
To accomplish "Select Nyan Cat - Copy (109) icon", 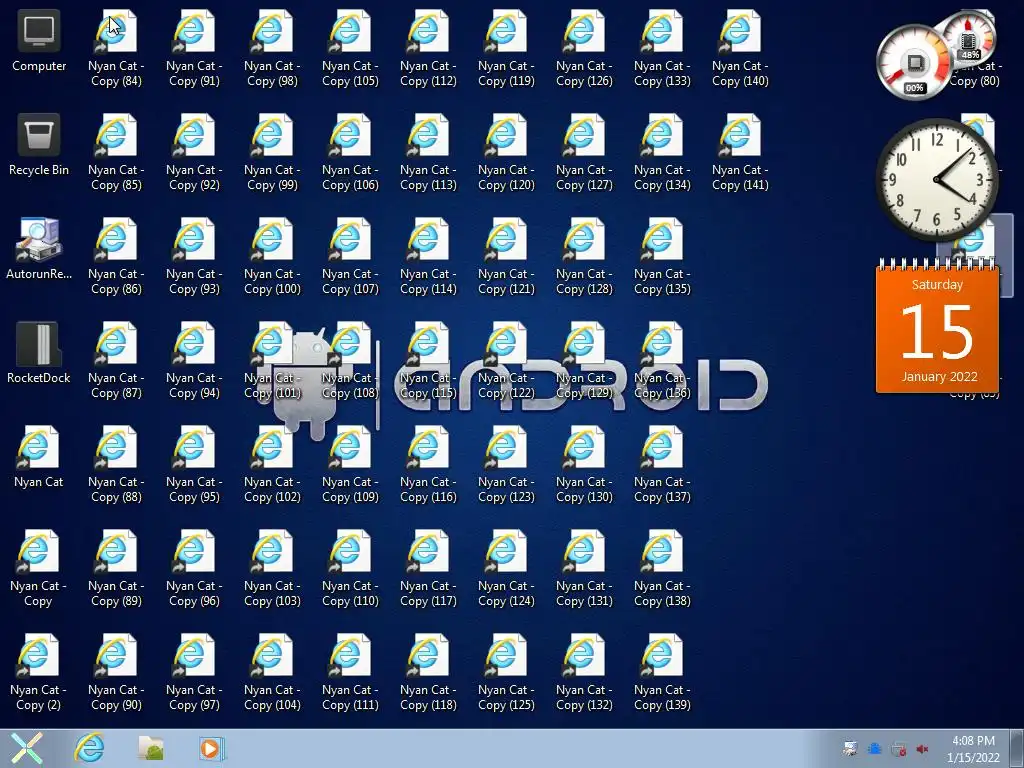I will point(350,465).
